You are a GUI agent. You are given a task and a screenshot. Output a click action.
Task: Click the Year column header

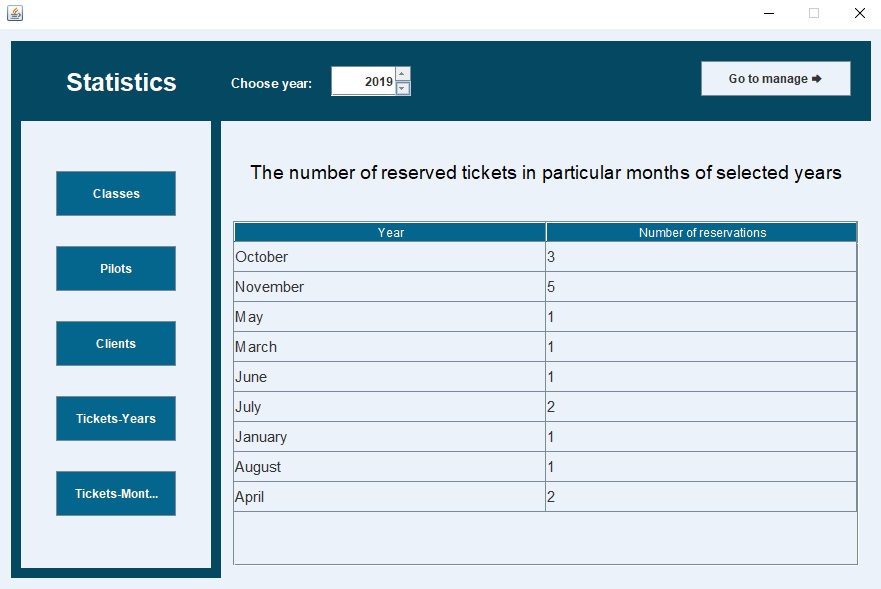click(390, 233)
